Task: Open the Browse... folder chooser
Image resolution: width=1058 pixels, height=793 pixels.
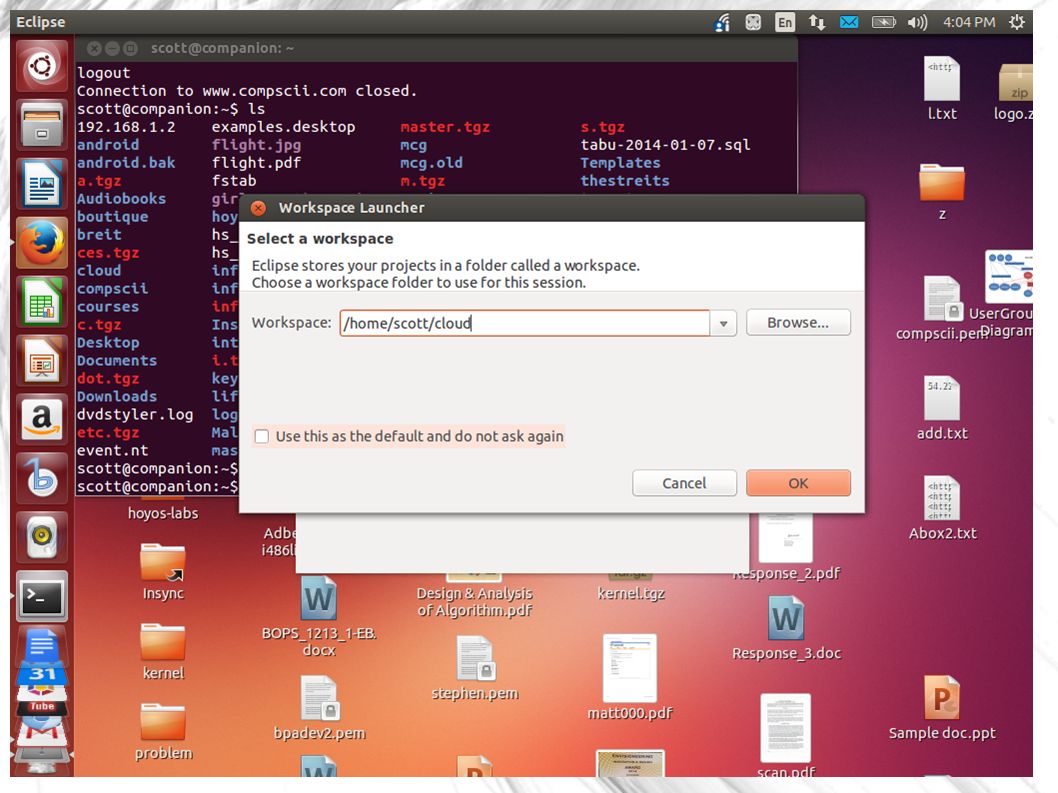Action: (x=798, y=323)
